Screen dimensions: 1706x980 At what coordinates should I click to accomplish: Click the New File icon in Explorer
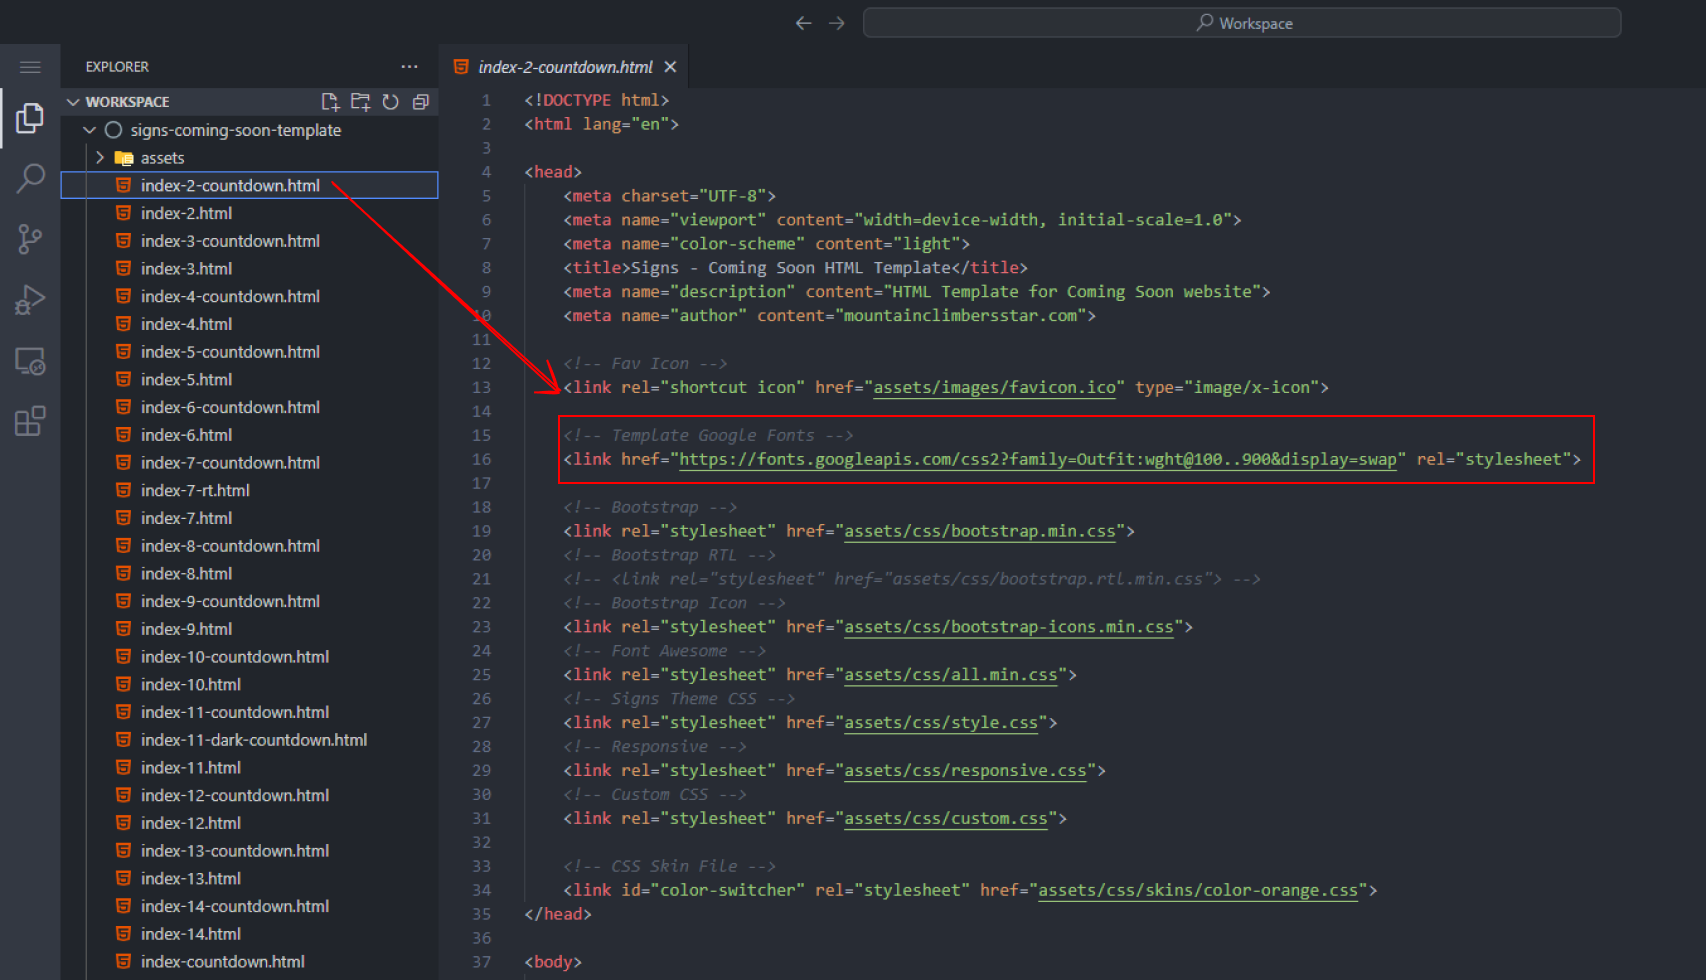pyautogui.click(x=330, y=102)
